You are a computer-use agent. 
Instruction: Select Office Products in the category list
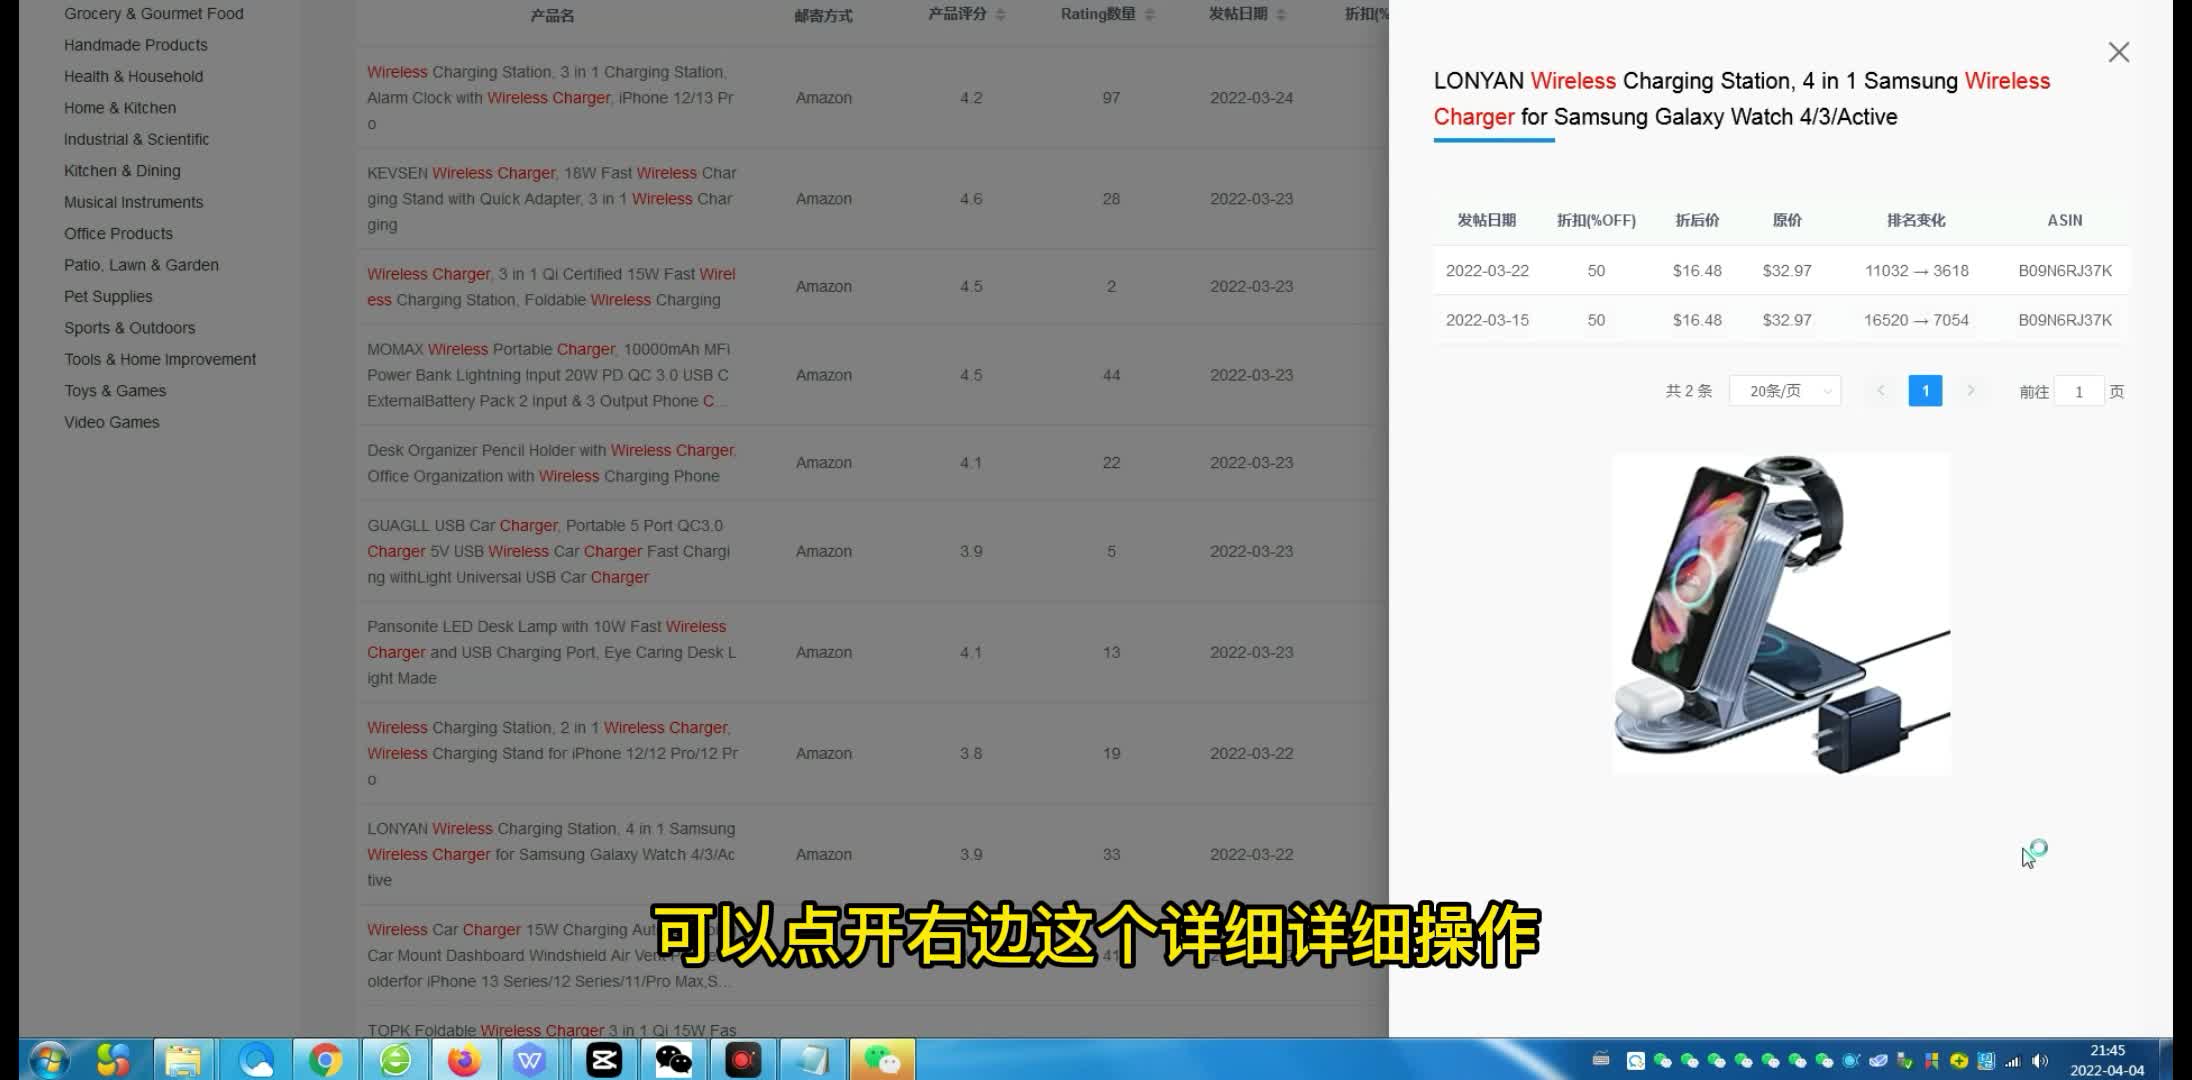tap(118, 233)
